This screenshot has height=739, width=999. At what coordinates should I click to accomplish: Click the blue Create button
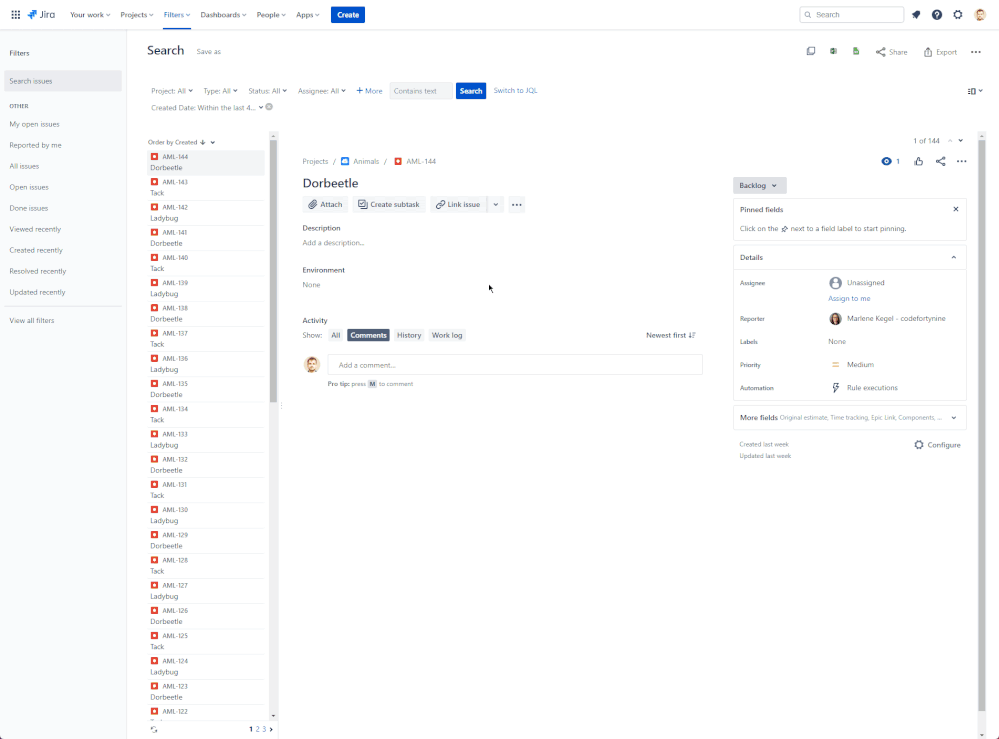[x=348, y=15]
